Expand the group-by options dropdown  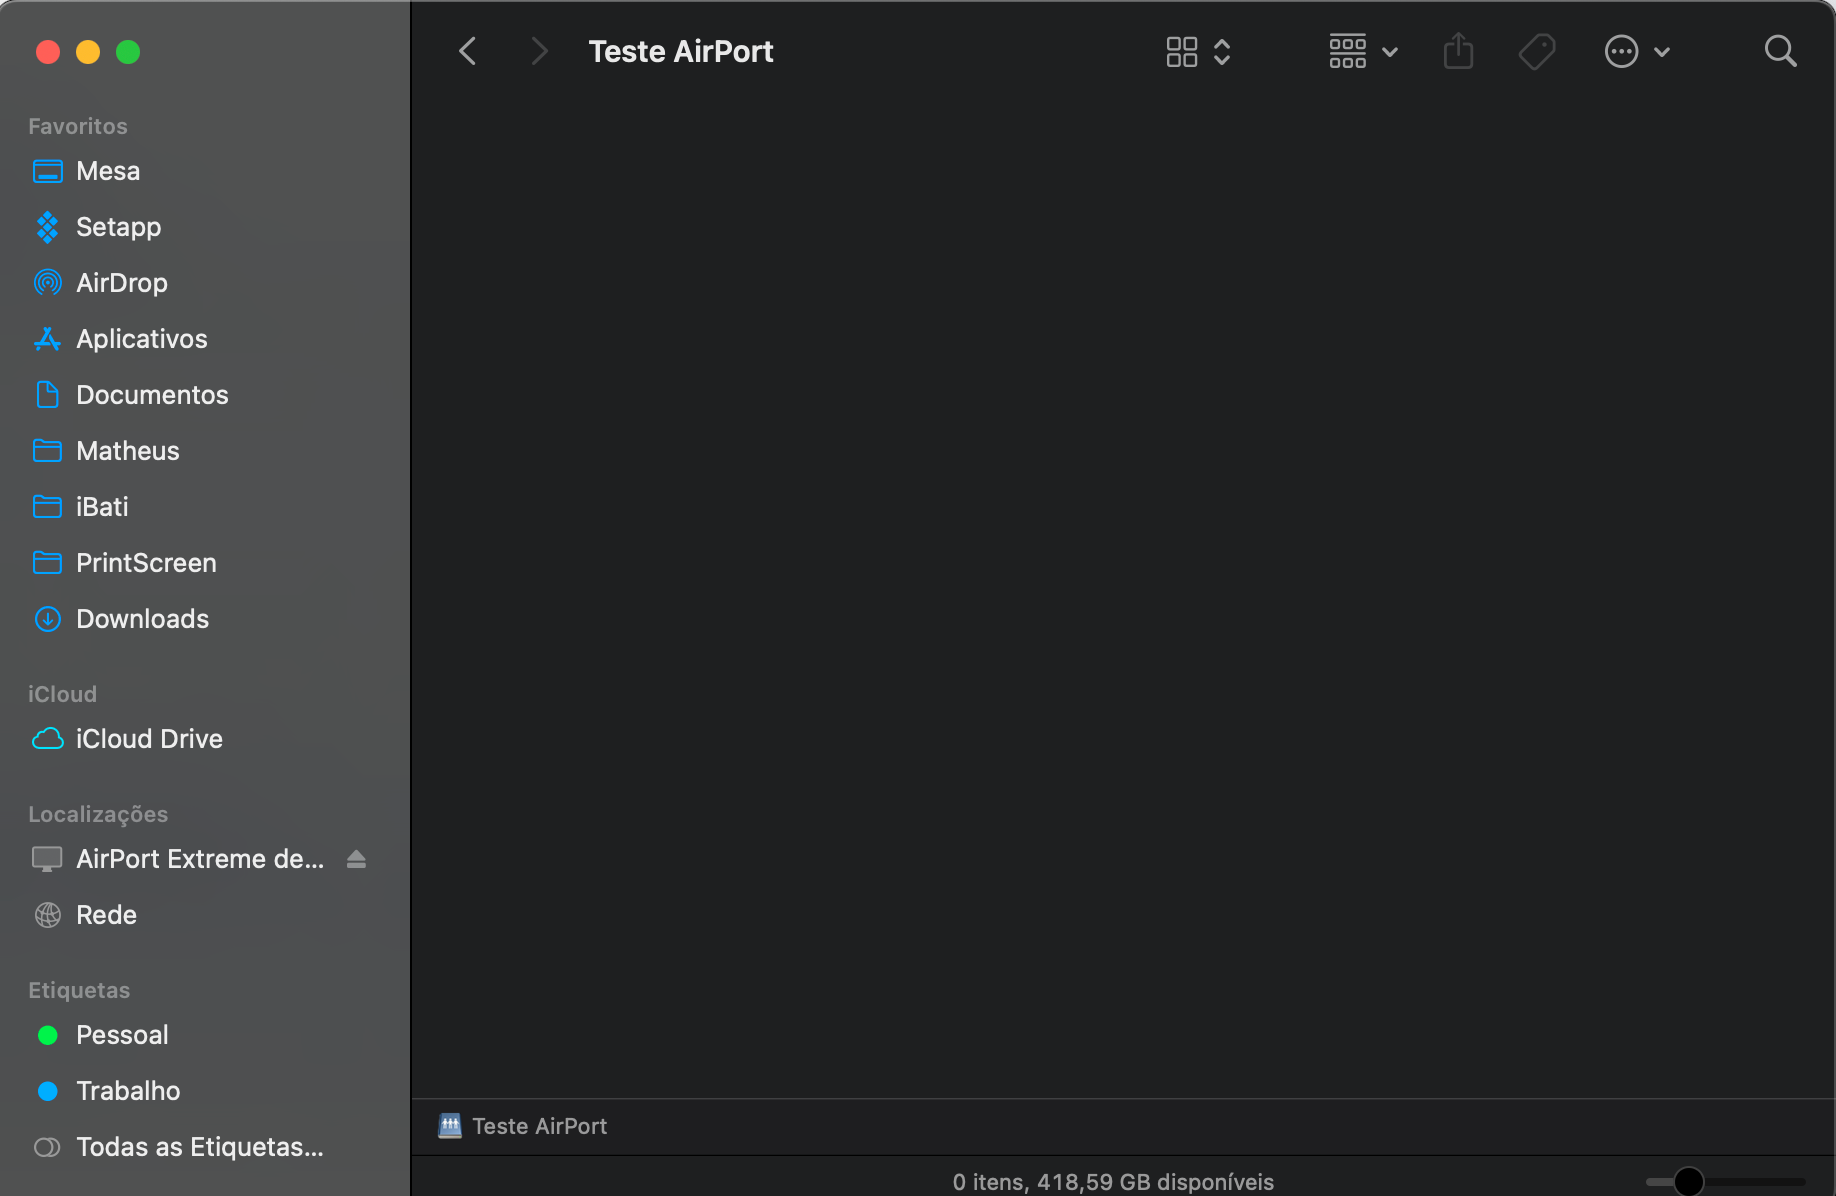[x=1363, y=51]
